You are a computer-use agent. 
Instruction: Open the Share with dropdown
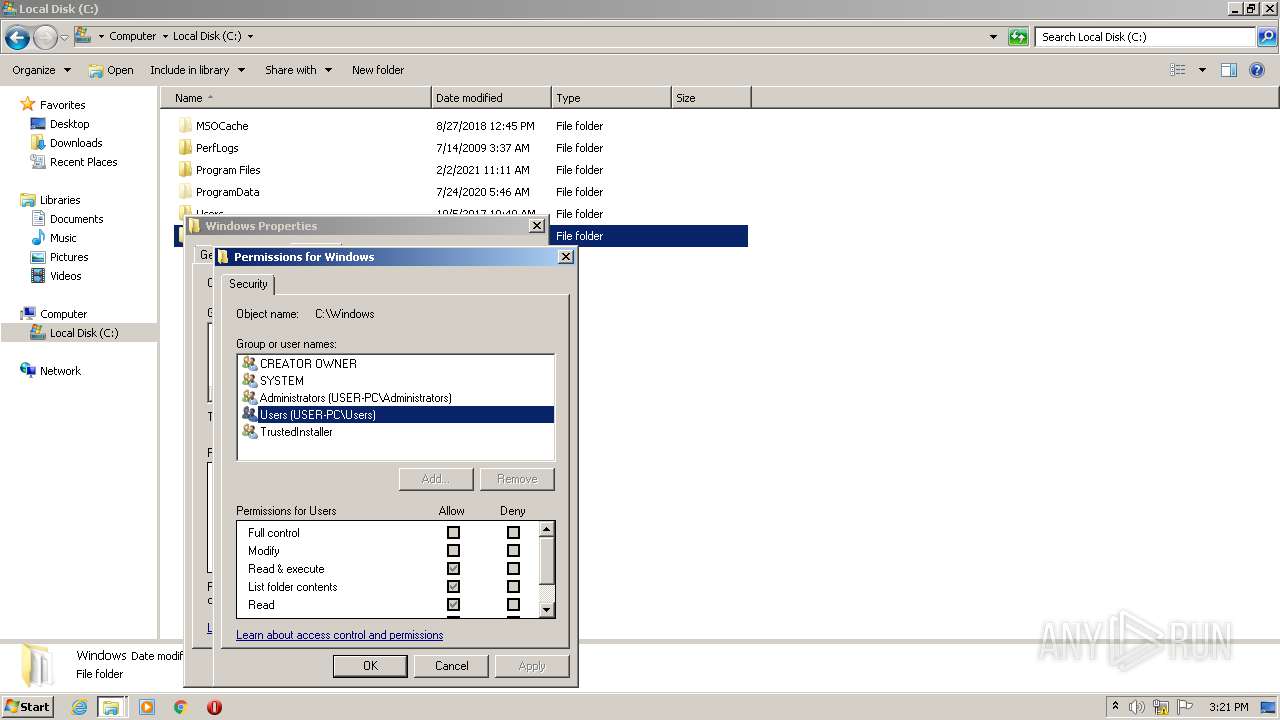pyautogui.click(x=298, y=70)
